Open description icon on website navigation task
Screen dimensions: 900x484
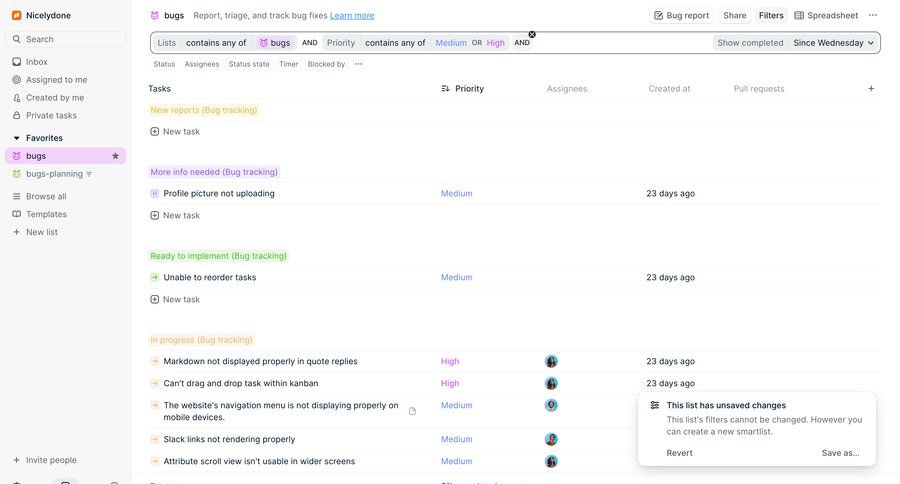pyautogui.click(x=412, y=411)
